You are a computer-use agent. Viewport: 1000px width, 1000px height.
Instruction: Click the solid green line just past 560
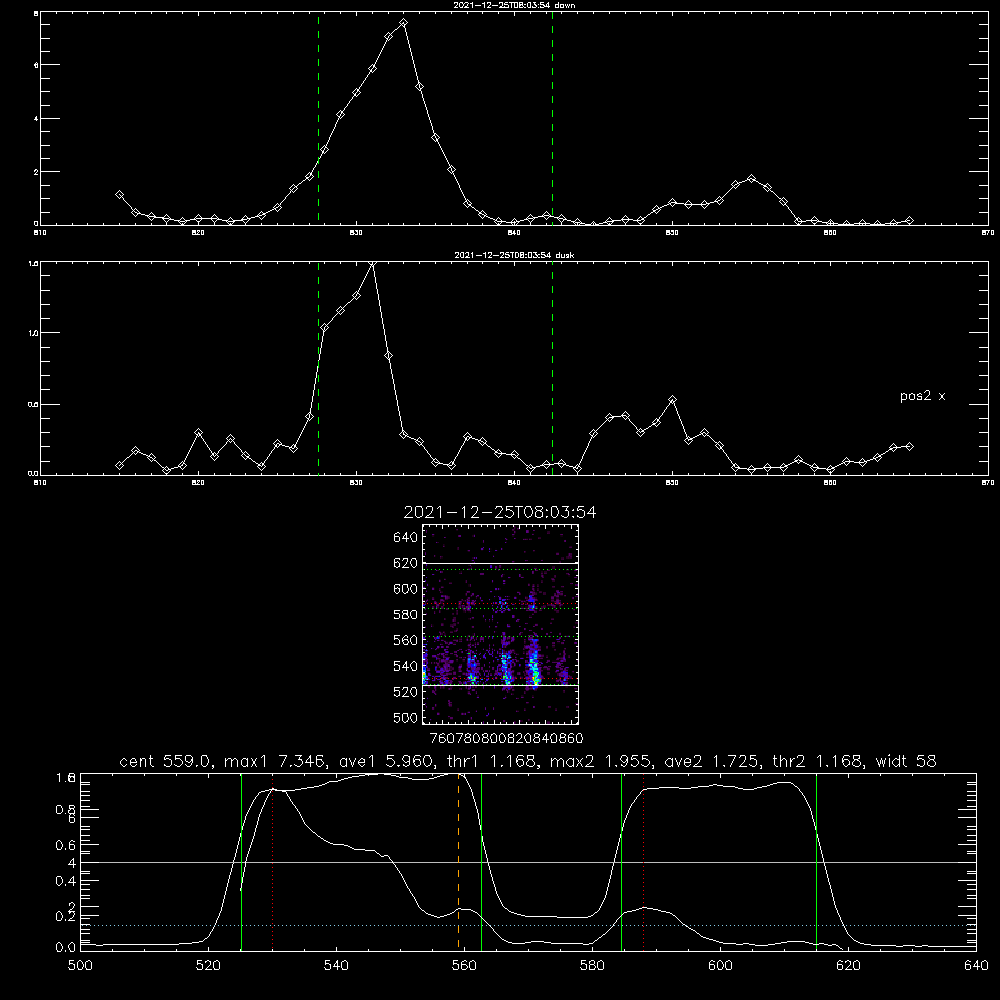click(x=482, y=861)
